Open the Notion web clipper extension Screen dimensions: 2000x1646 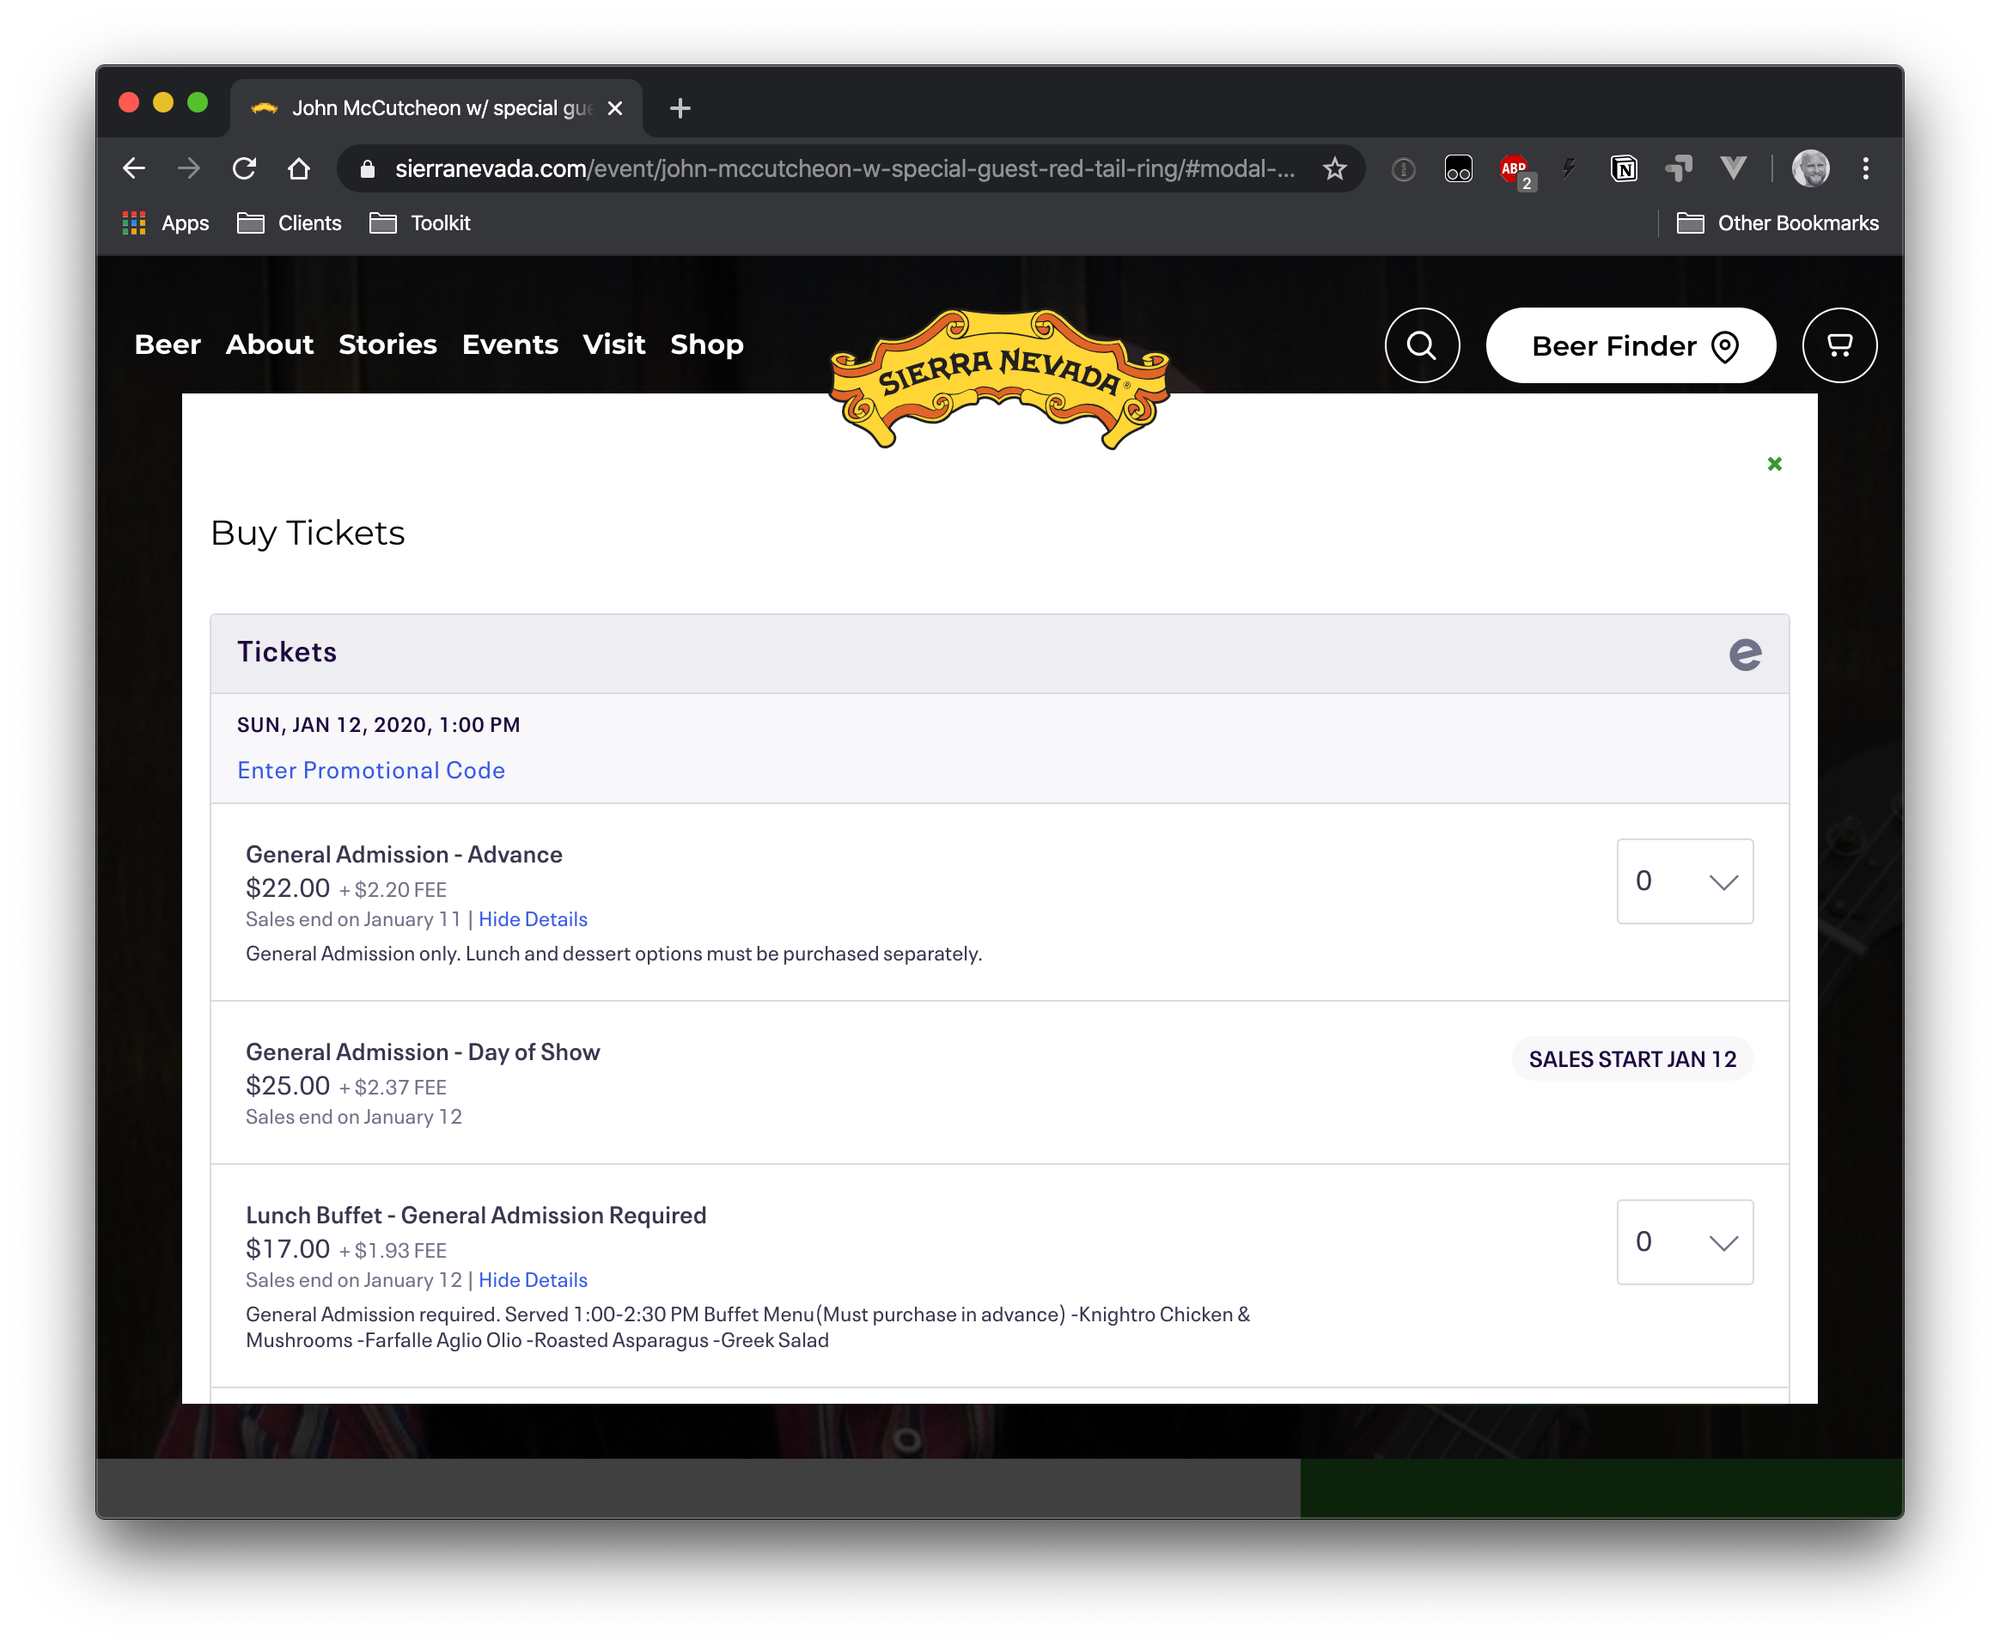(1623, 168)
